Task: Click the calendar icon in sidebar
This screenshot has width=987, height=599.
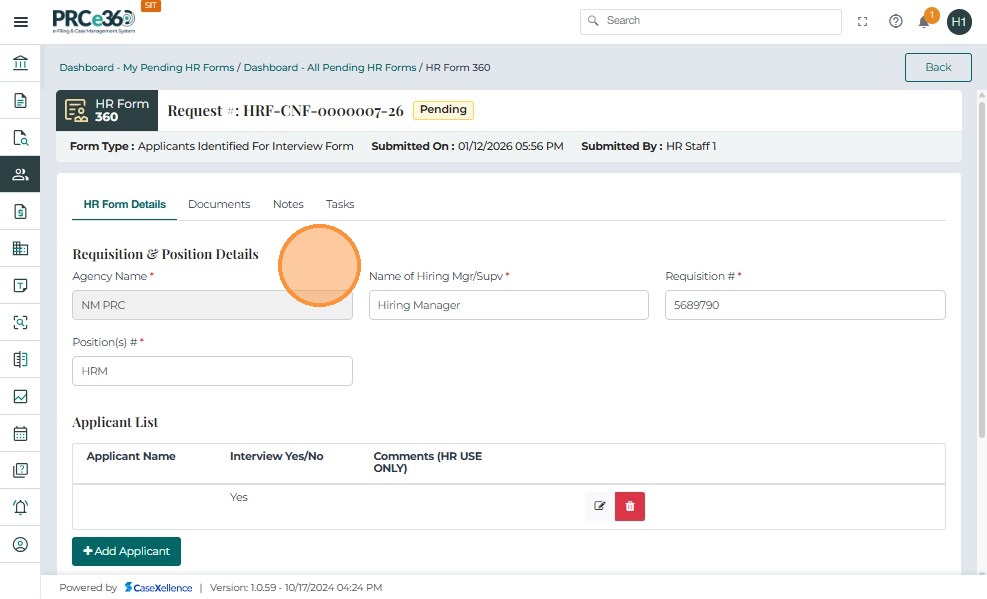Action: [x=20, y=434]
